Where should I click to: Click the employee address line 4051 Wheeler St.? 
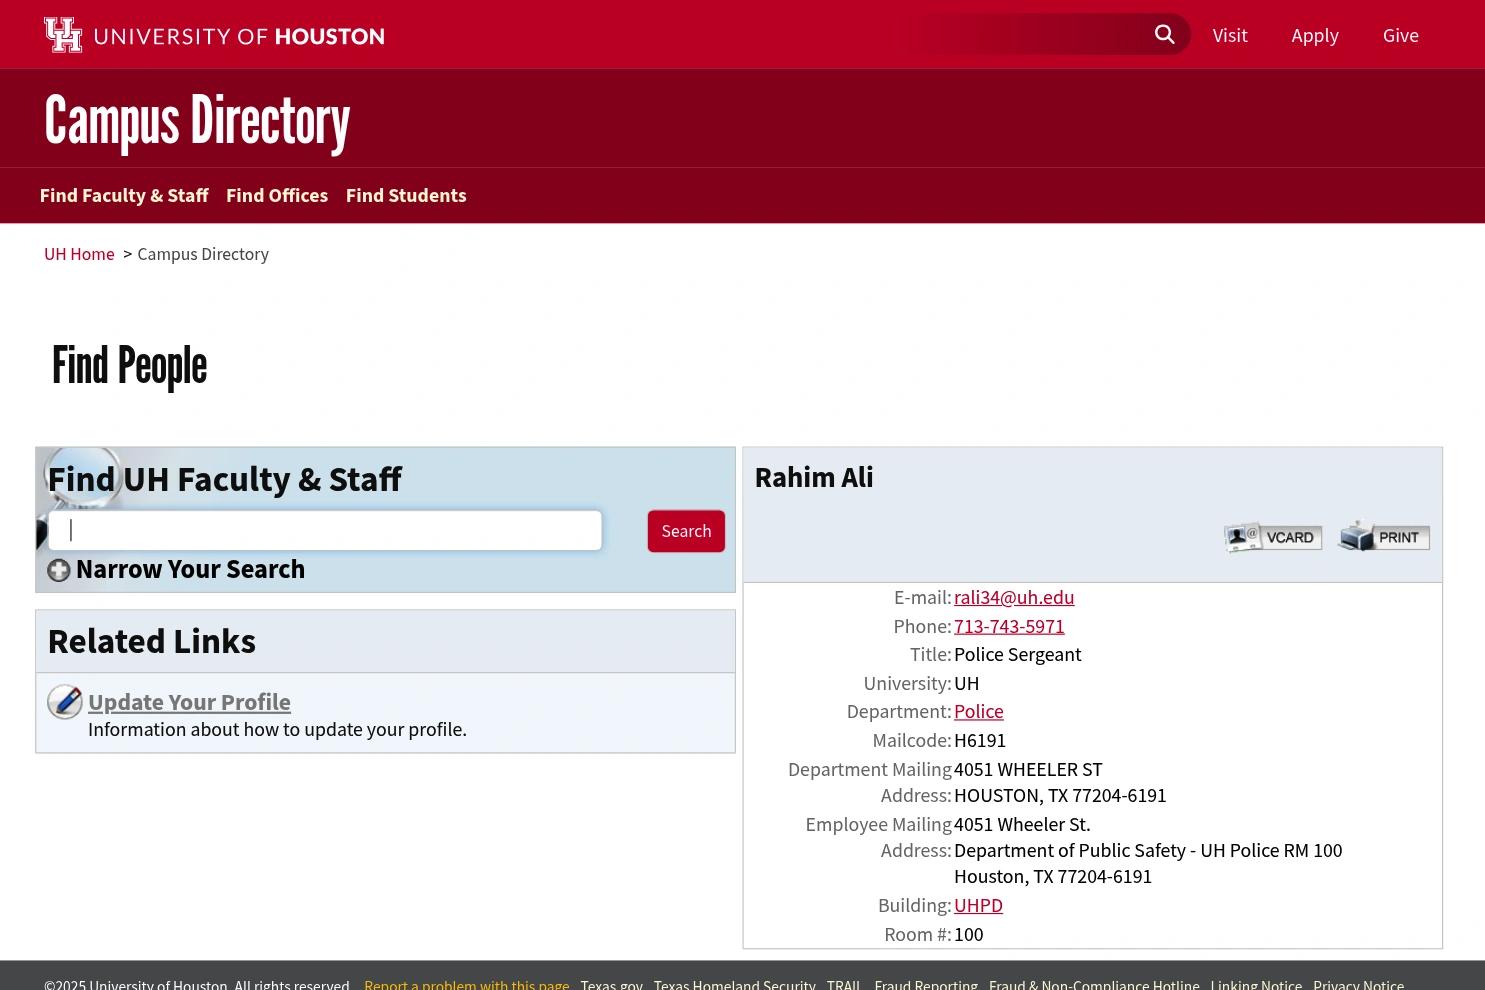(1022, 824)
